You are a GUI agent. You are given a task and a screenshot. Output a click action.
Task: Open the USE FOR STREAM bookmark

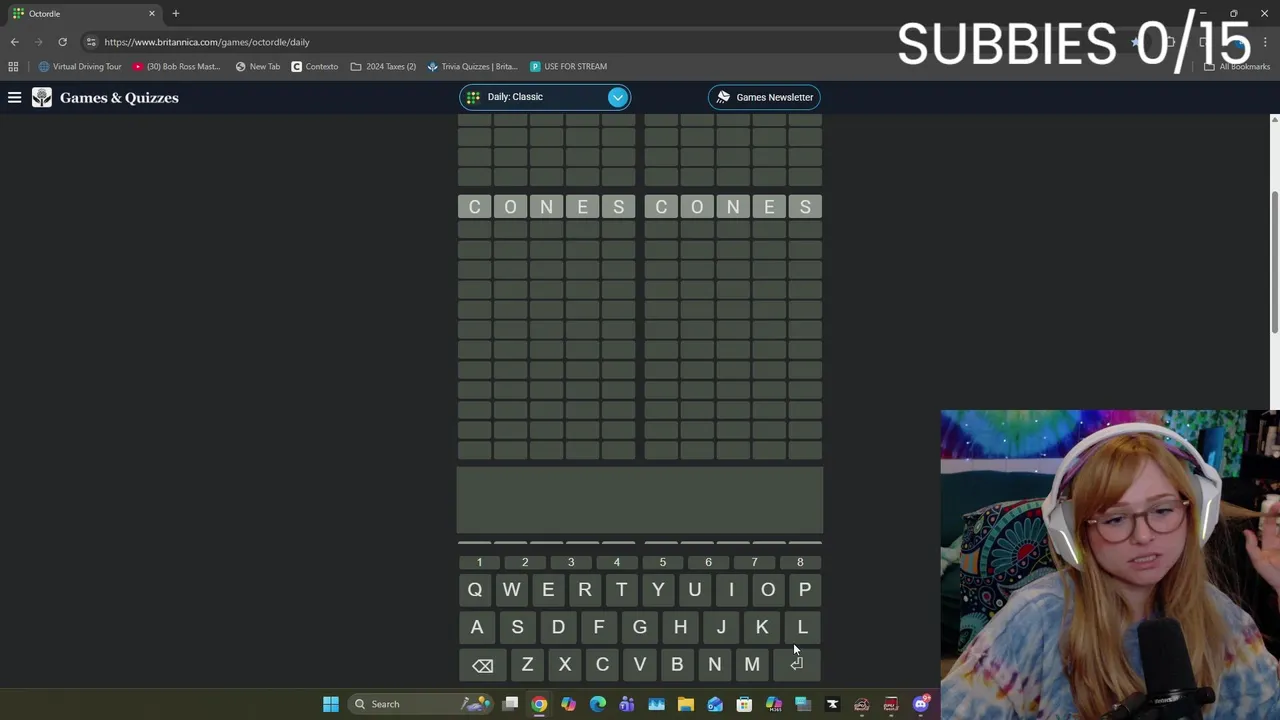coord(568,66)
